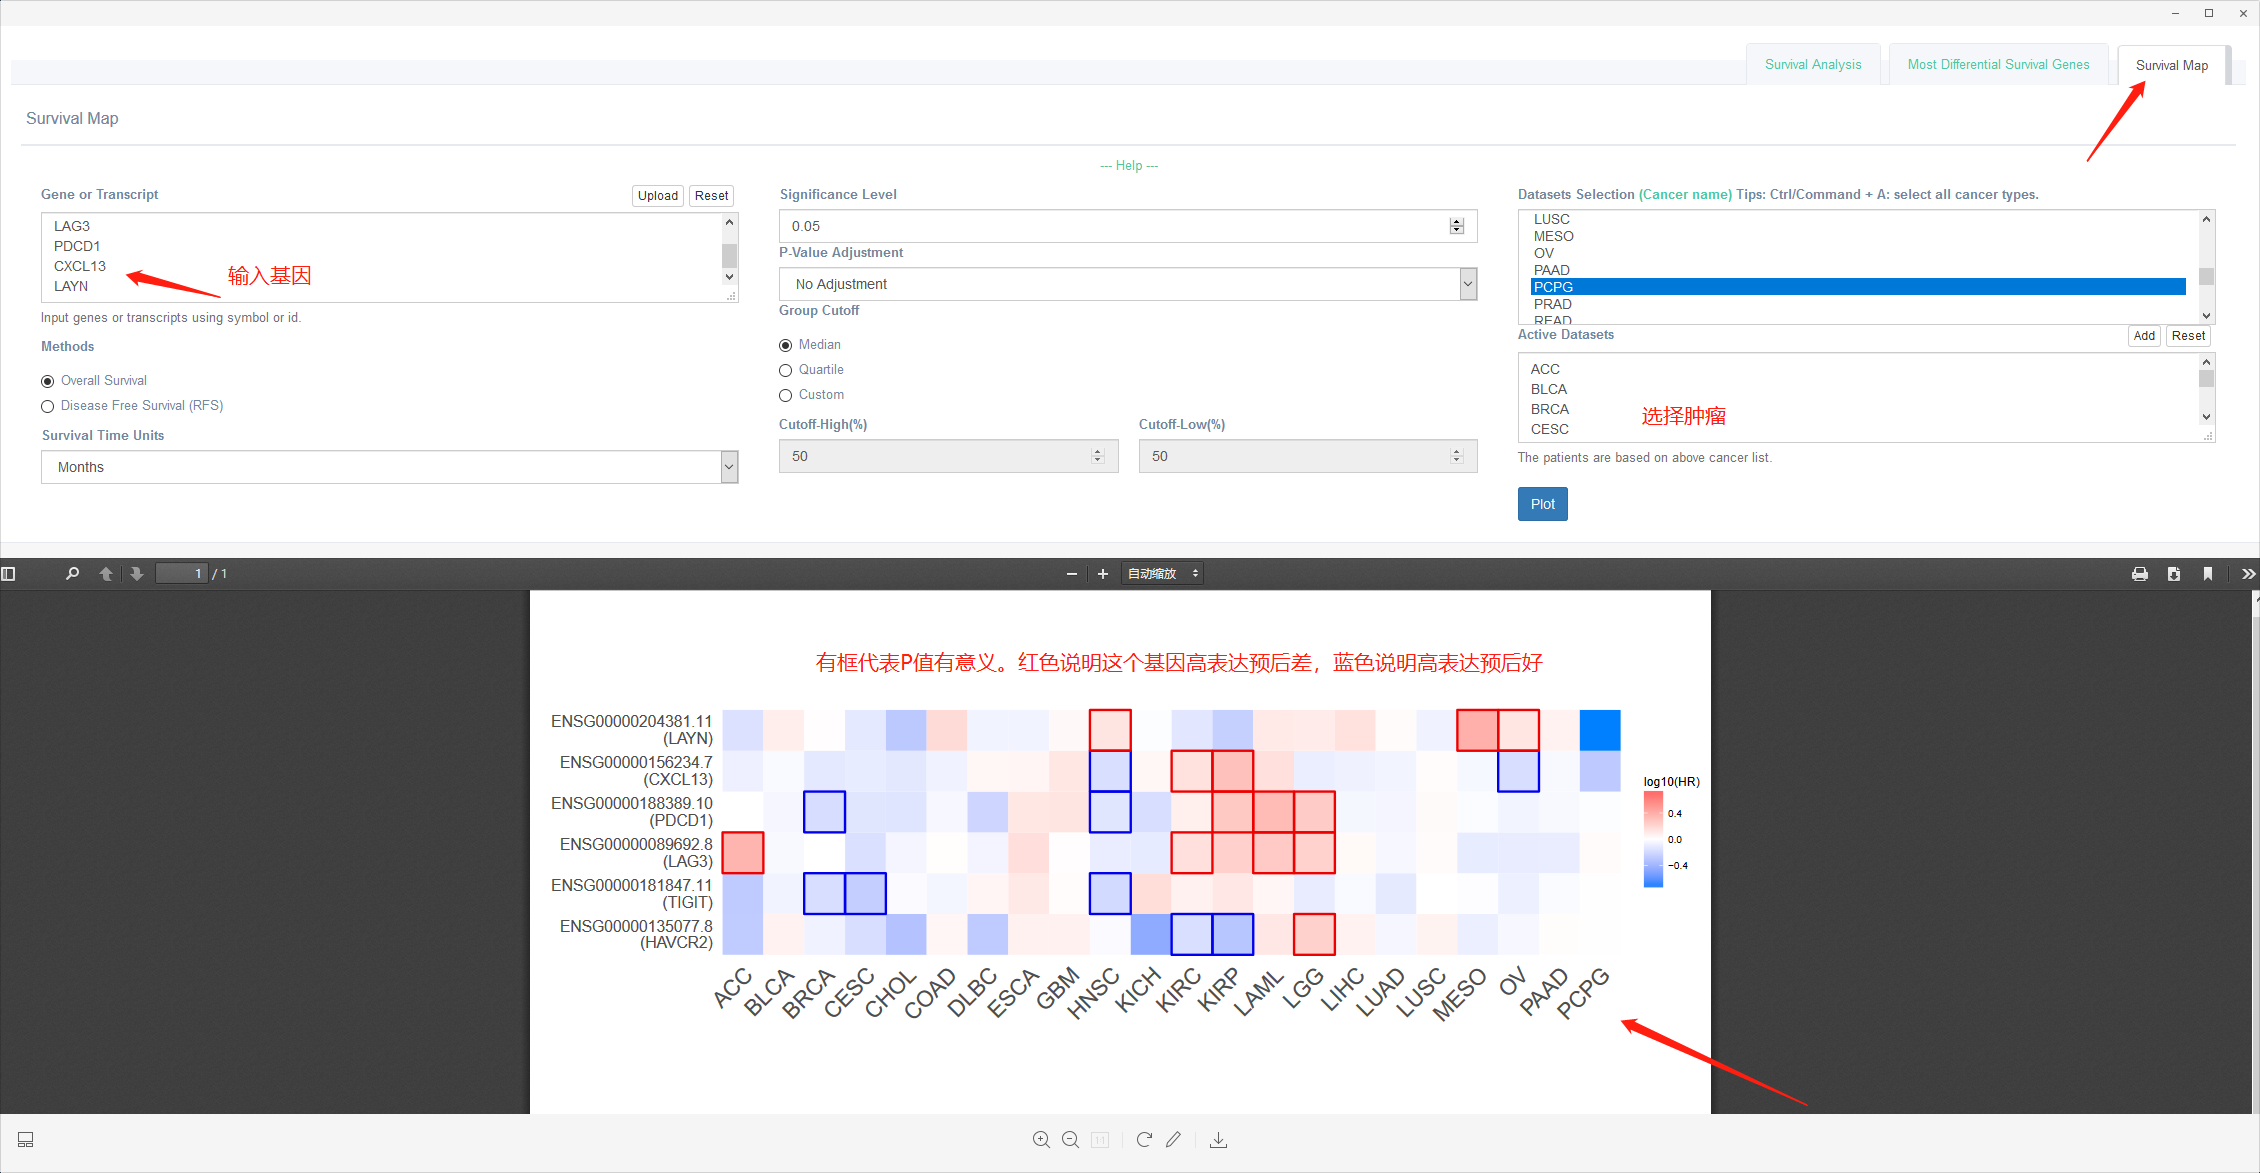The height and width of the screenshot is (1173, 2260).
Task: Click the PDF download icon
Action: (2174, 574)
